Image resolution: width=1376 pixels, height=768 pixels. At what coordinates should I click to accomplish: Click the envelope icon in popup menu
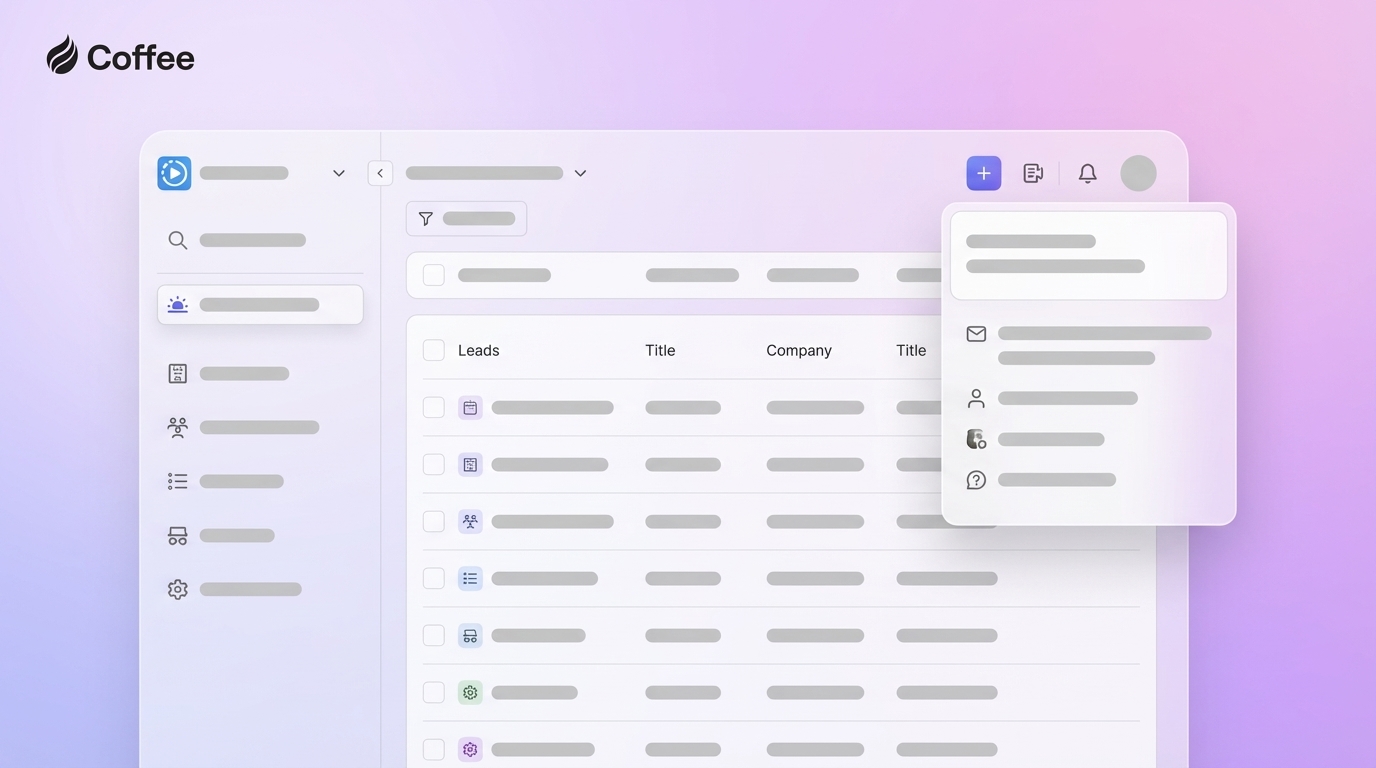coord(977,334)
